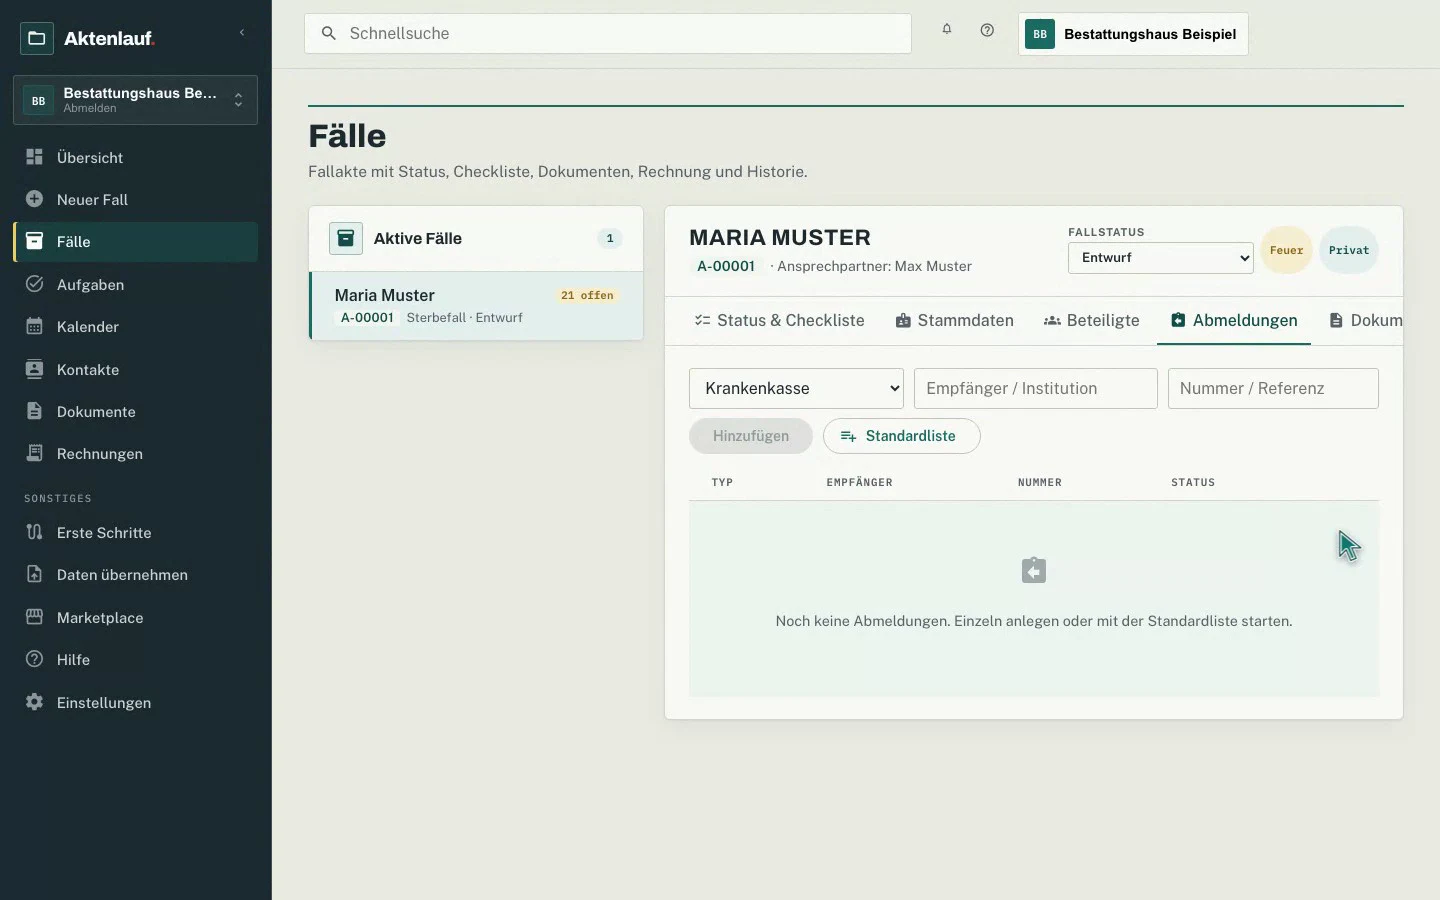Viewport: 1440px width, 900px height.
Task: Click the Fälle archive icon in sidebar
Action: tap(34, 241)
